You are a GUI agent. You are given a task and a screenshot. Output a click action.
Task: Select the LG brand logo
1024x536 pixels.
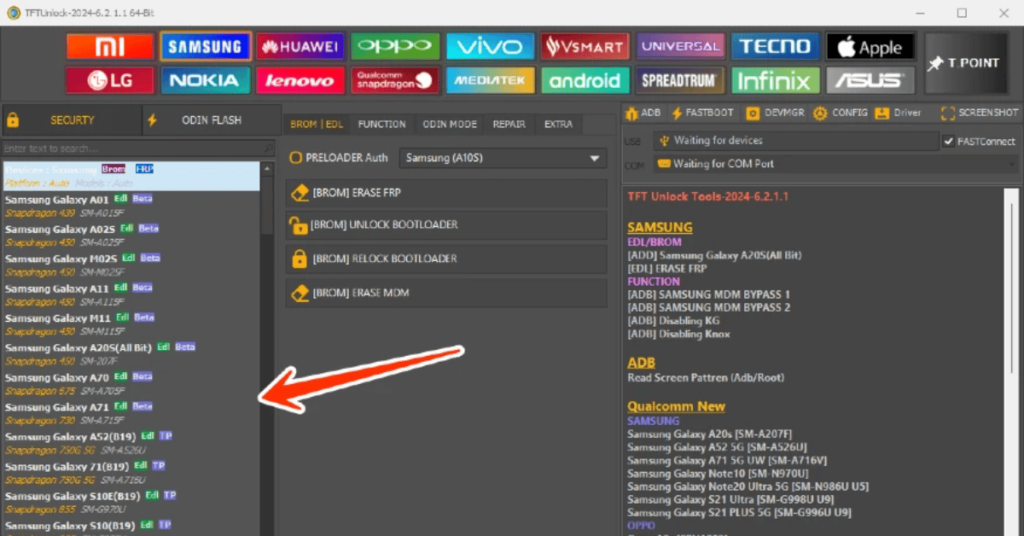110,80
